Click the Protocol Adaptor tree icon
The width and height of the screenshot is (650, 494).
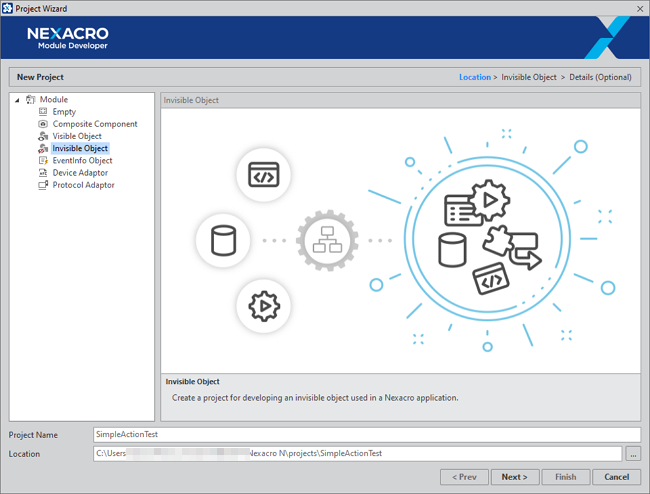43,185
